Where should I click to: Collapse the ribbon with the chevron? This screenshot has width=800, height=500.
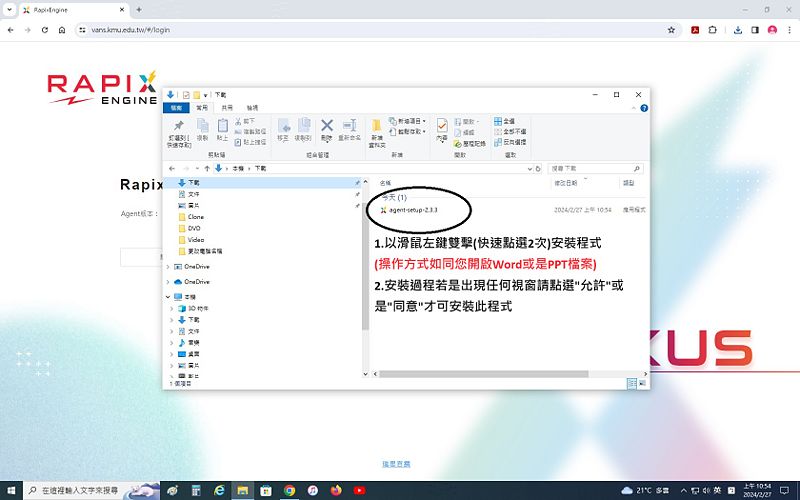pyautogui.click(x=634, y=108)
